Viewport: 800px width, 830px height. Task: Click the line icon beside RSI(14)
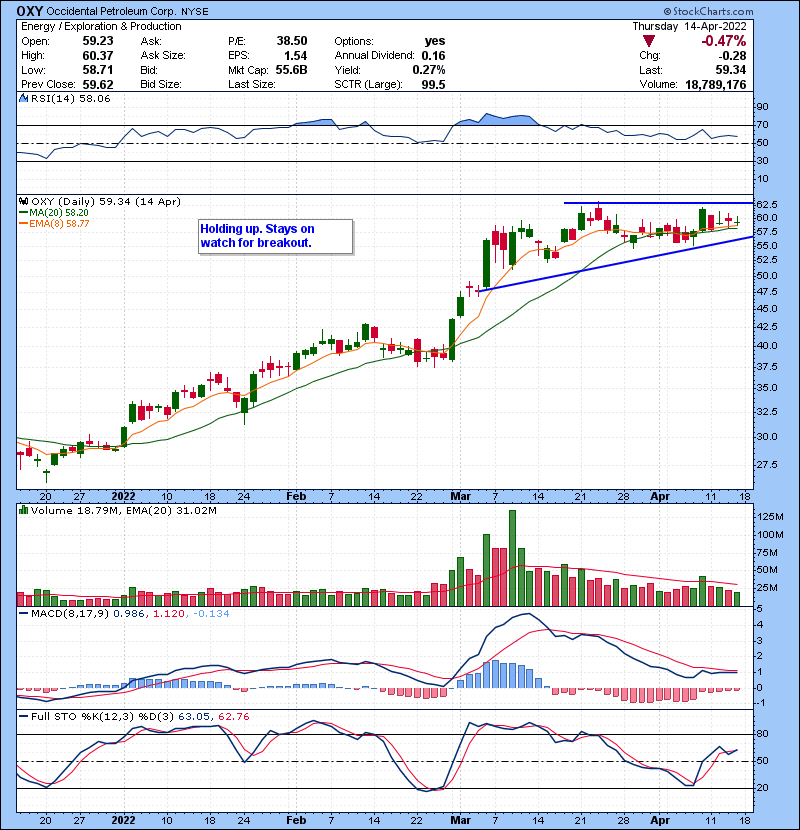[x=23, y=98]
